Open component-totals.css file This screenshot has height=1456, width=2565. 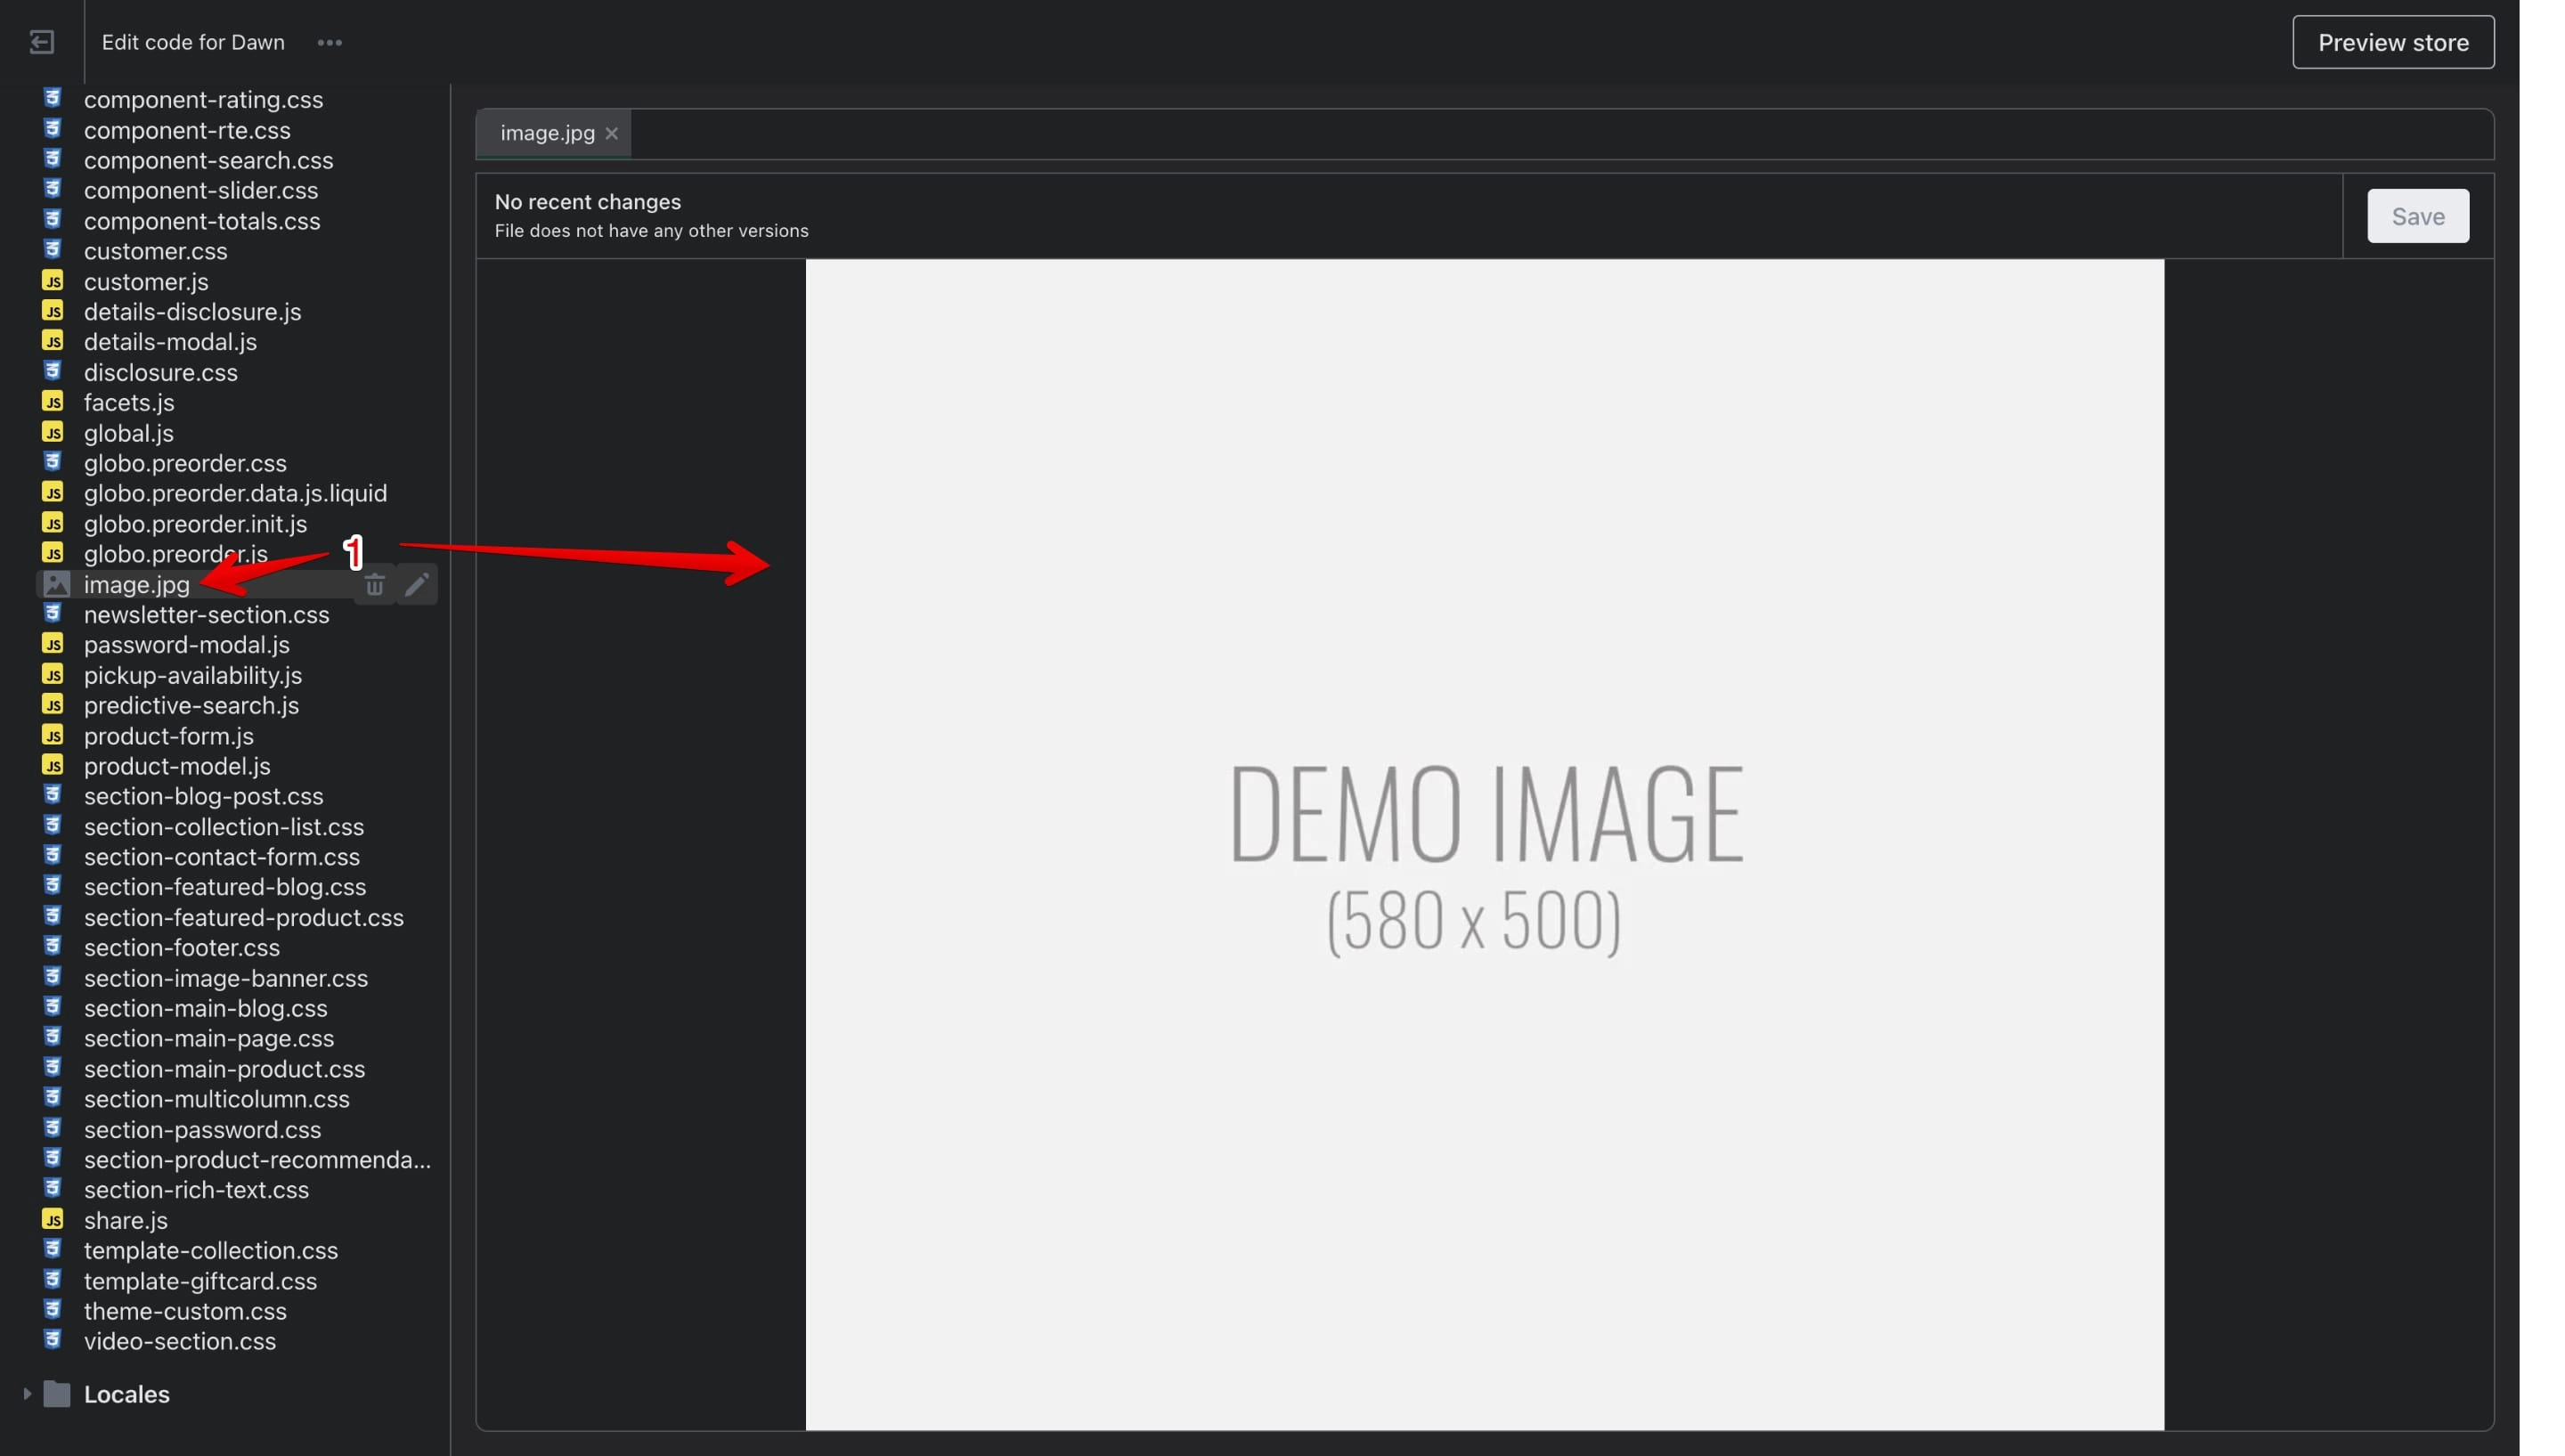[202, 221]
